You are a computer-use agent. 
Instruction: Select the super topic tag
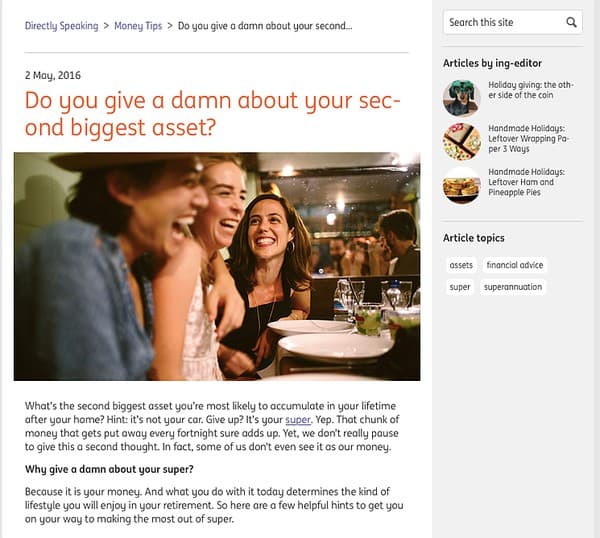click(460, 287)
